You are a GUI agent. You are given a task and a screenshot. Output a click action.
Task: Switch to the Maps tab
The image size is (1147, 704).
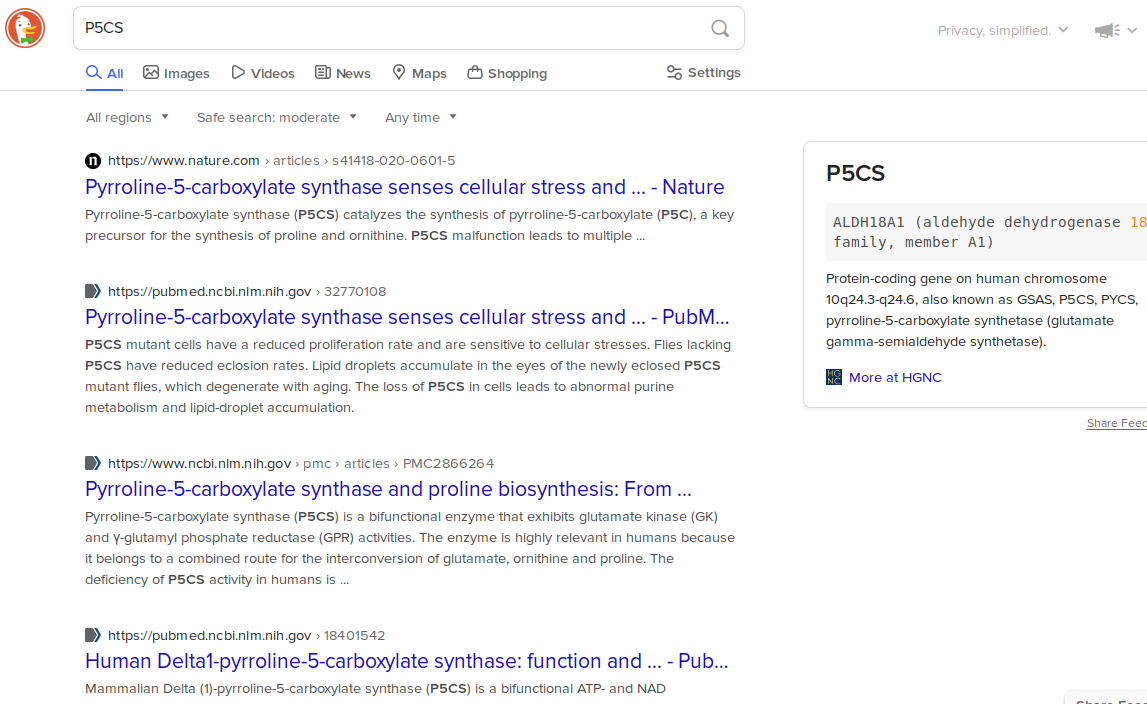[x=419, y=73]
